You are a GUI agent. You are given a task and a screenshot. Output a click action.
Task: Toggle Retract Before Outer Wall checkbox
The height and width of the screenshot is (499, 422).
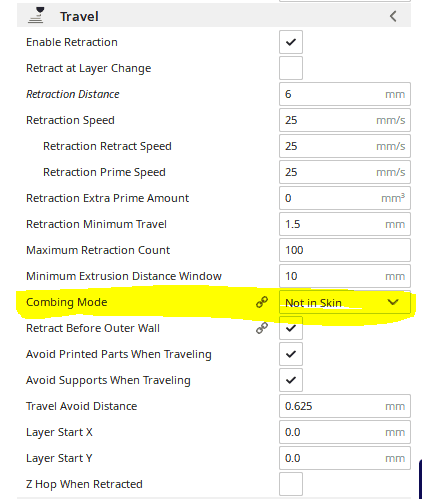coord(291,328)
